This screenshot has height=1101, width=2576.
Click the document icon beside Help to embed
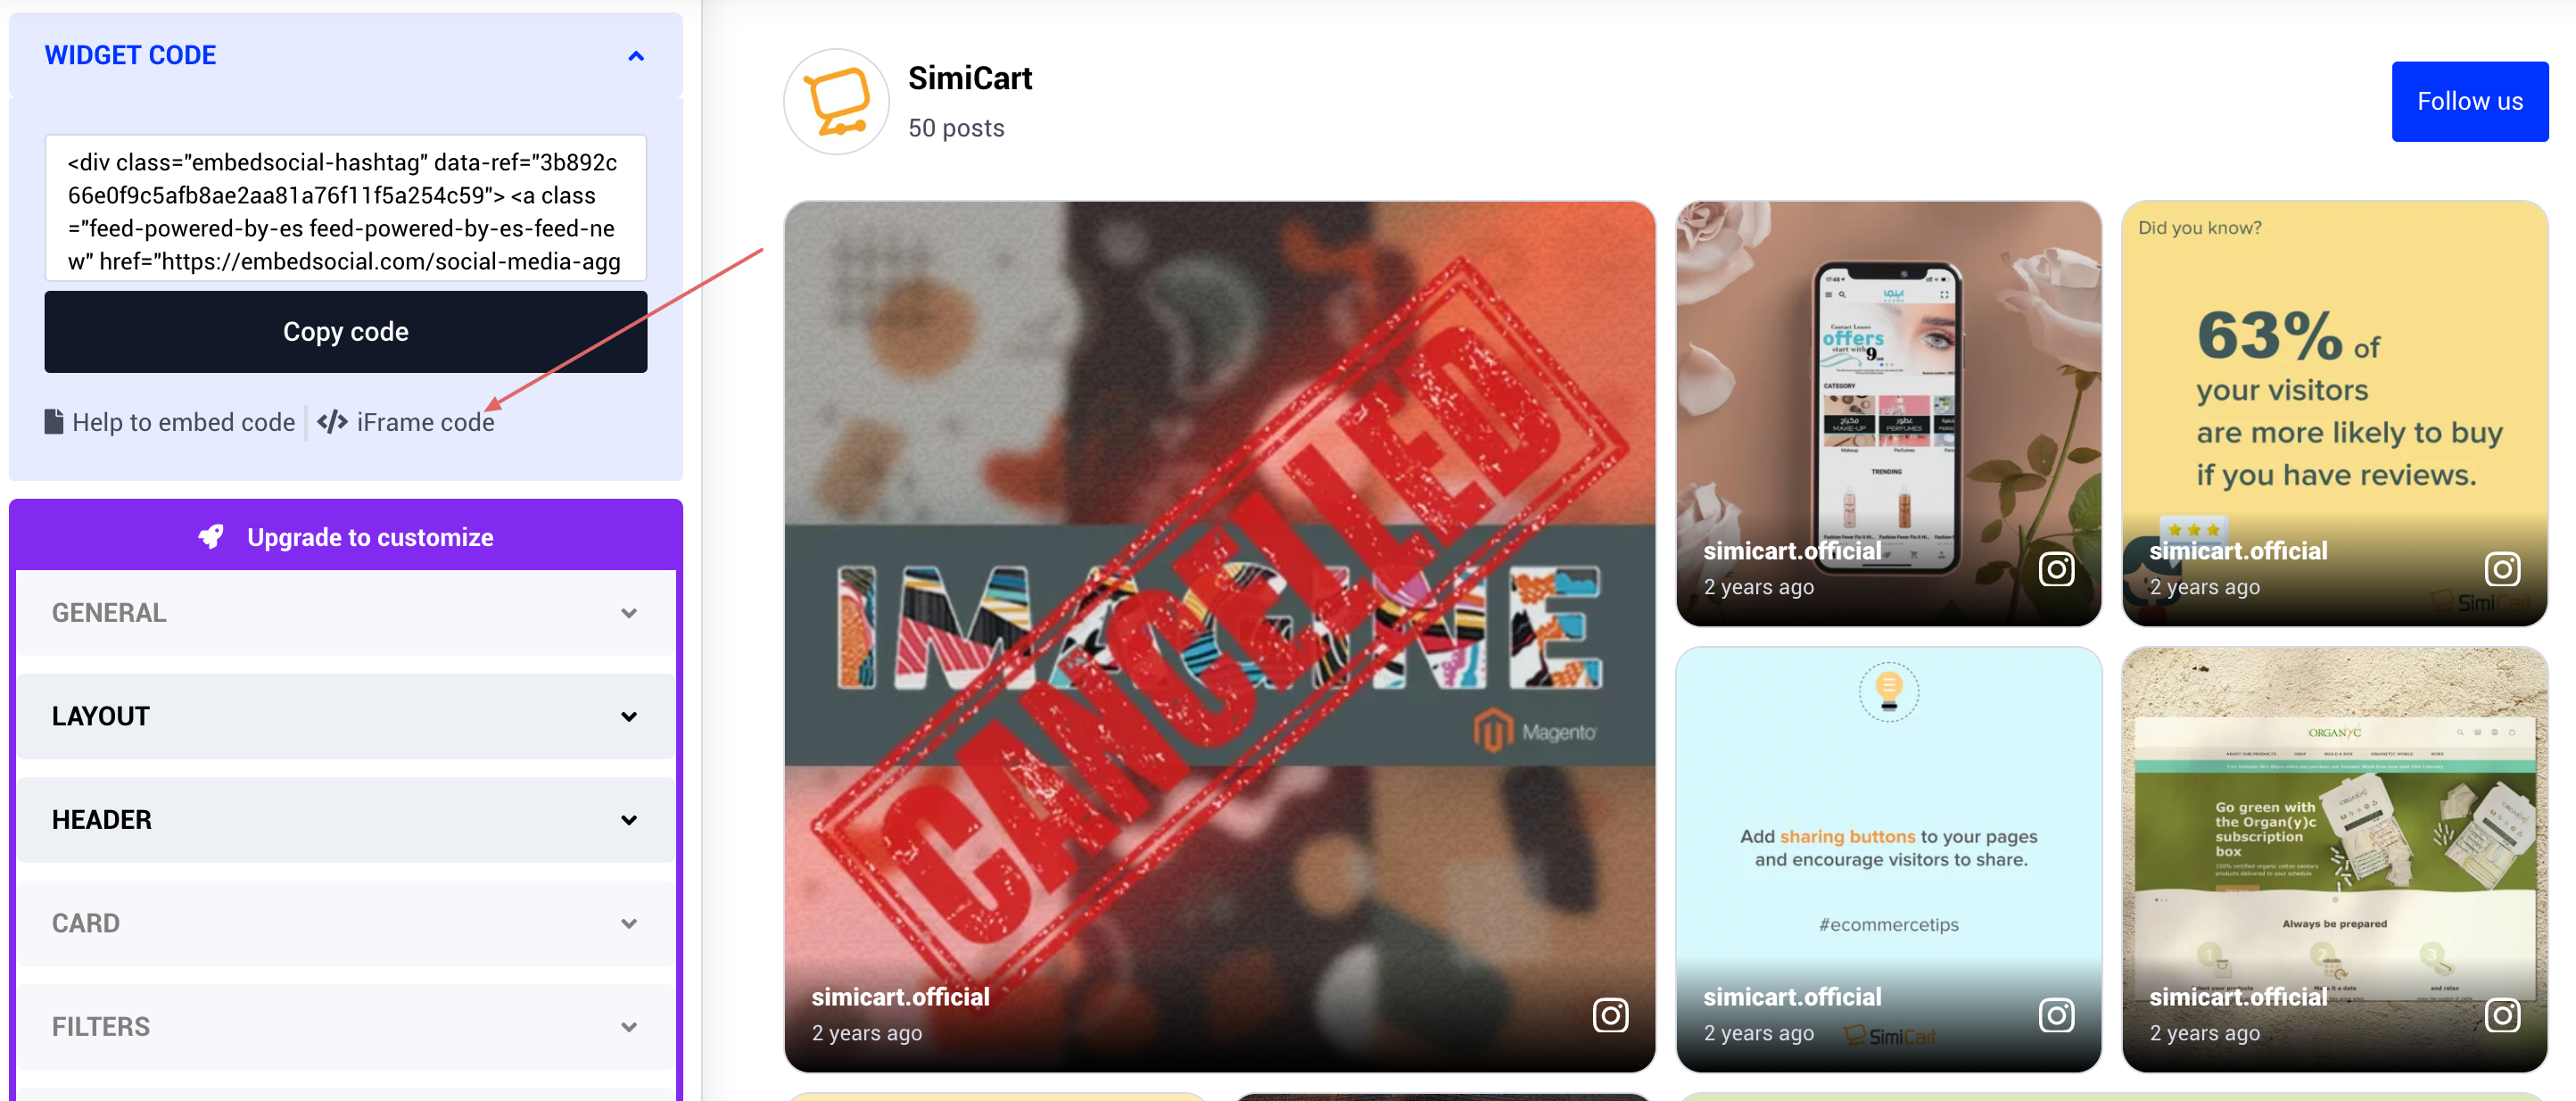[x=54, y=421]
